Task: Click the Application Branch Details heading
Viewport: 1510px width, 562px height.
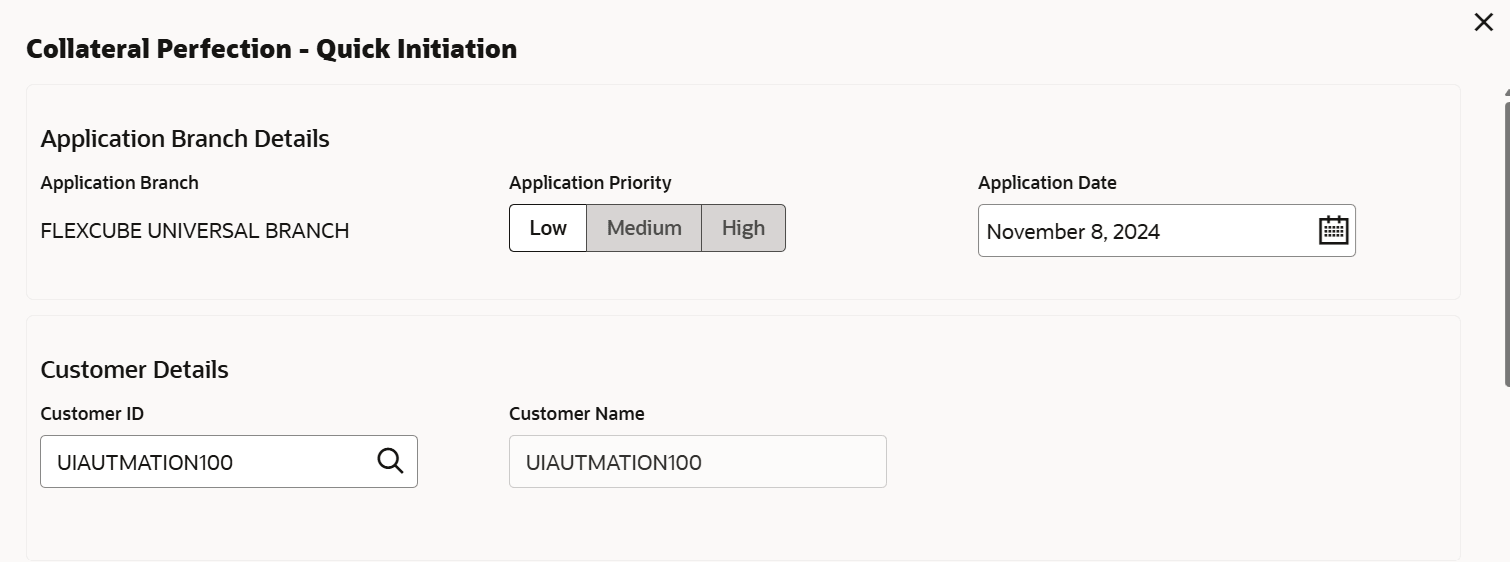Action: pos(185,139)
